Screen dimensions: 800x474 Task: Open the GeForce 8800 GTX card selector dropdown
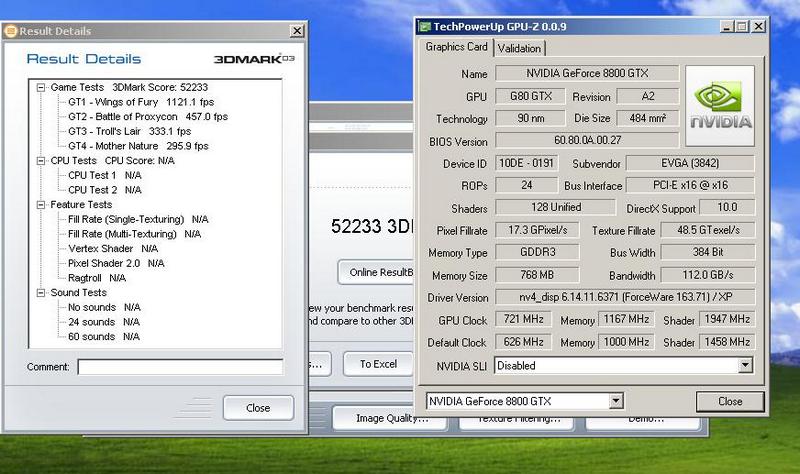tap(616, 401)
